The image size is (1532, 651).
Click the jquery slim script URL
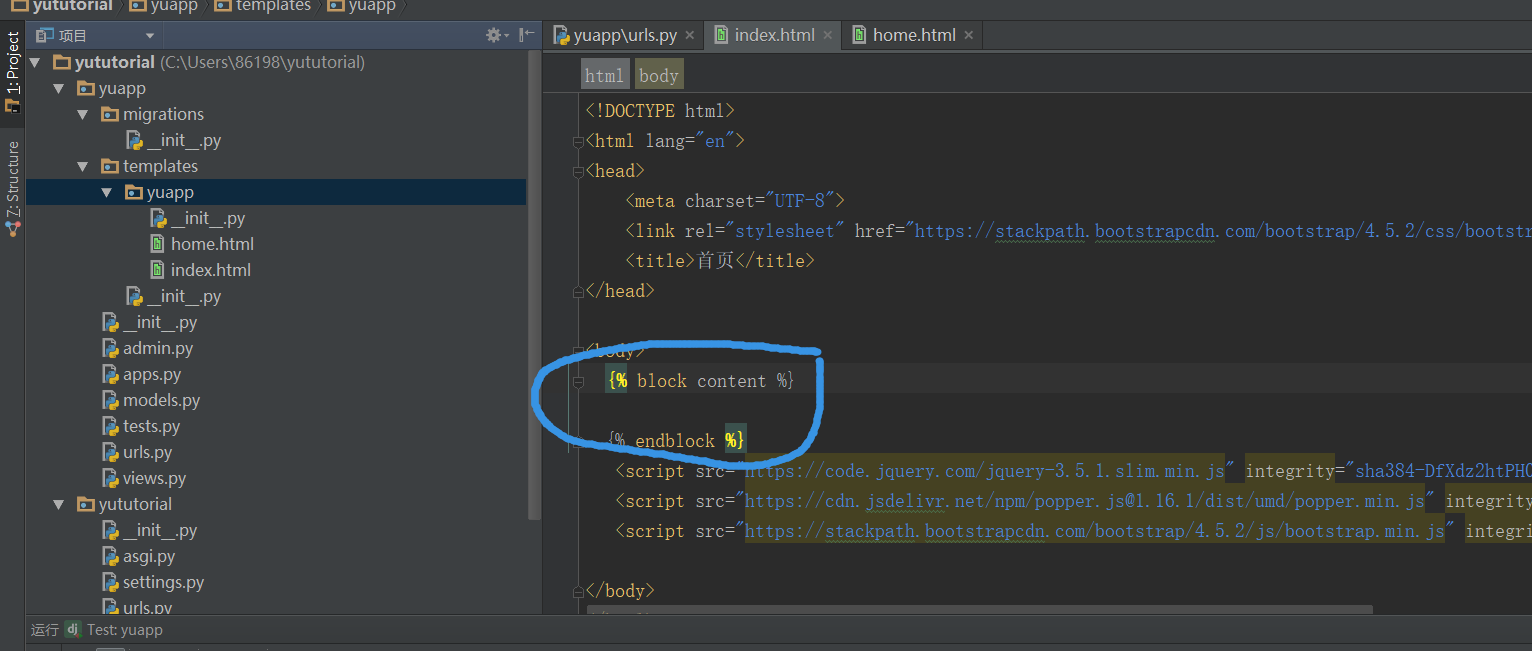point(985,471)
